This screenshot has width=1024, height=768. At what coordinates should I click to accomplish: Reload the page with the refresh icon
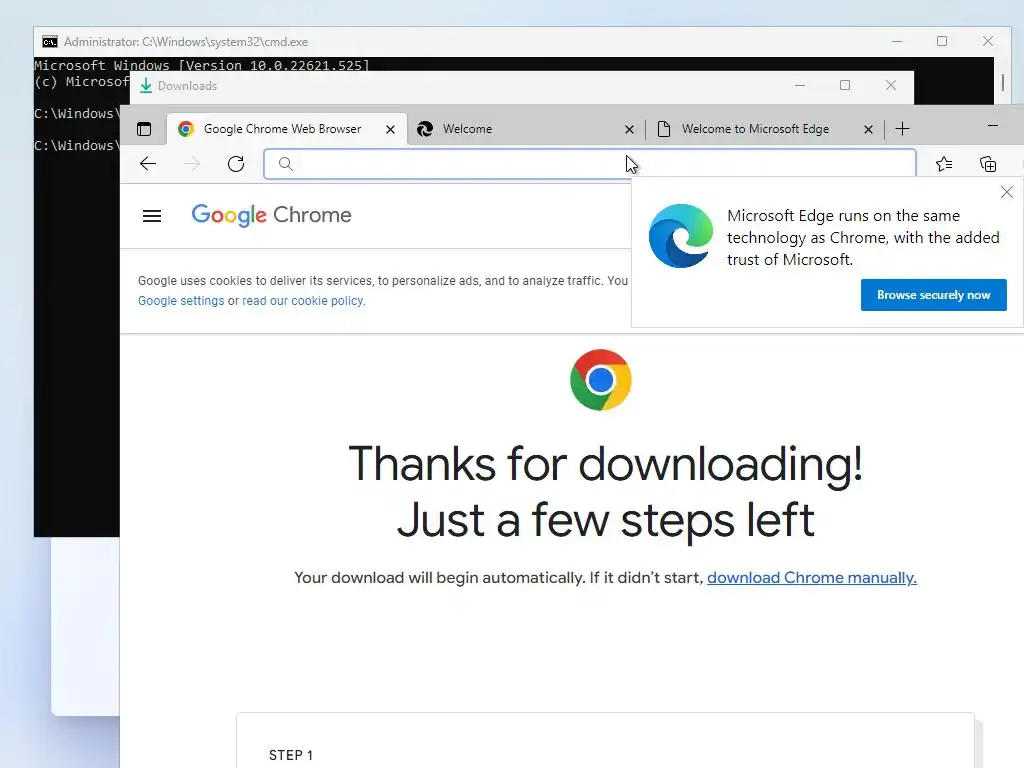pyautogui.click(x=236, y=164)
